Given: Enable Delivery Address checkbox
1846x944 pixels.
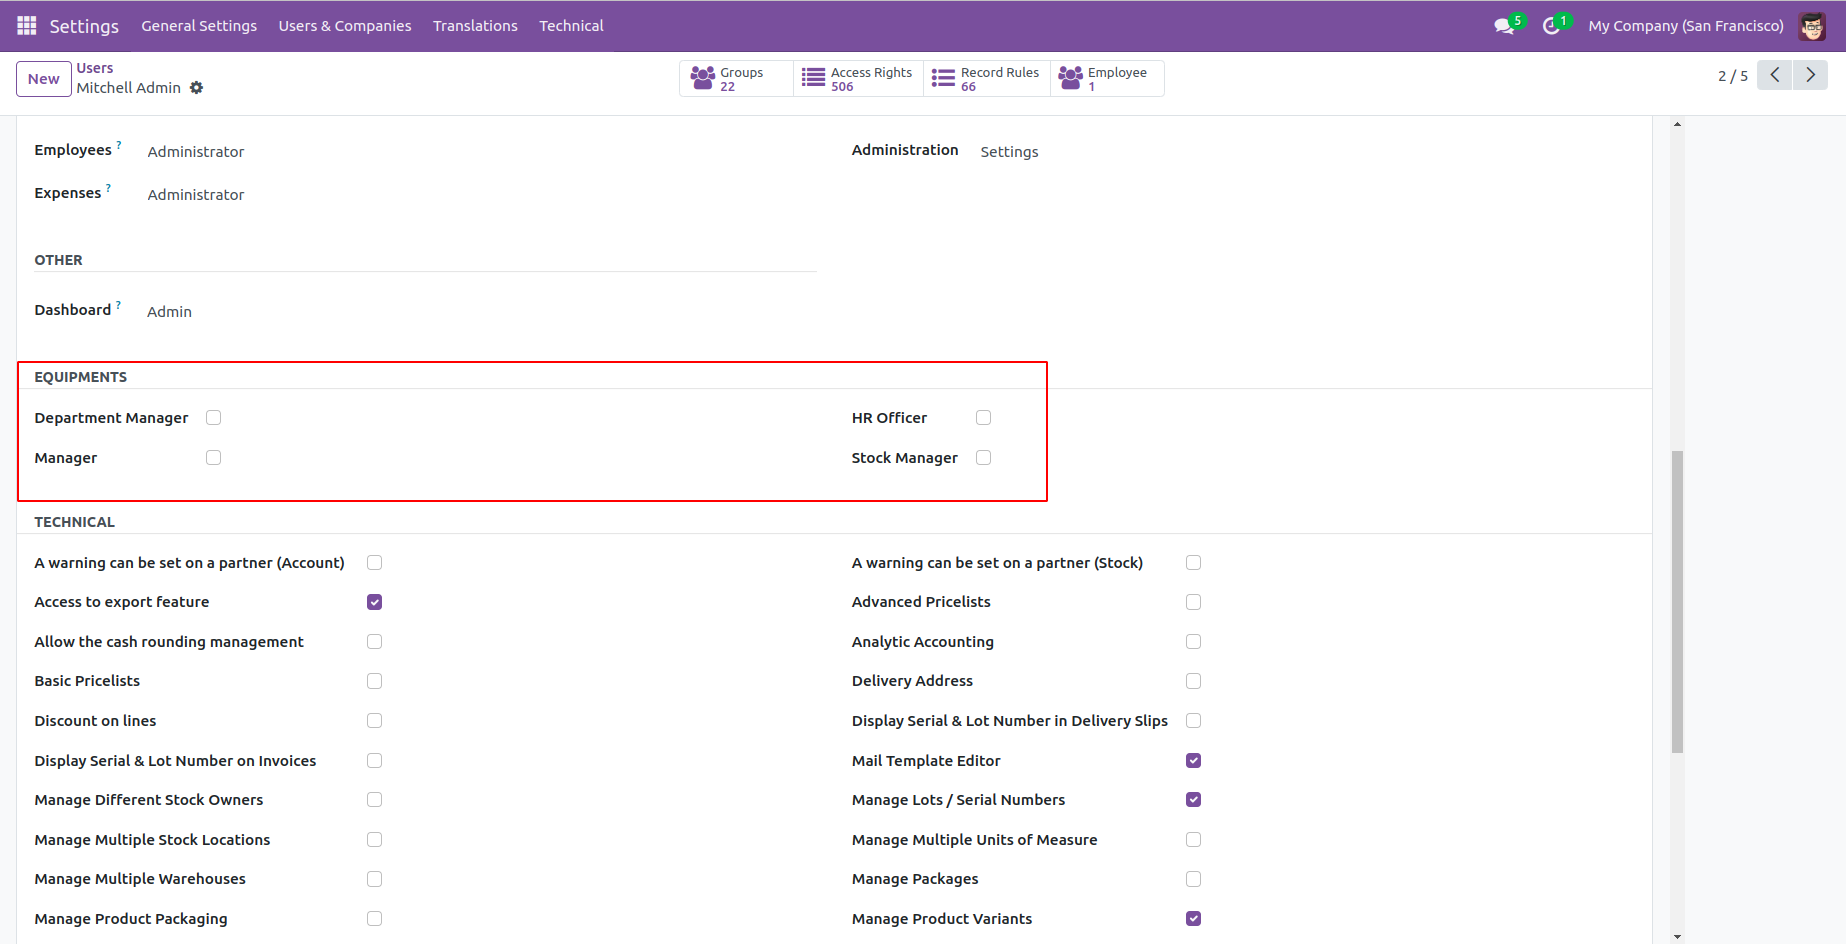Looking at the screenshot, I should pos(1193,681).
